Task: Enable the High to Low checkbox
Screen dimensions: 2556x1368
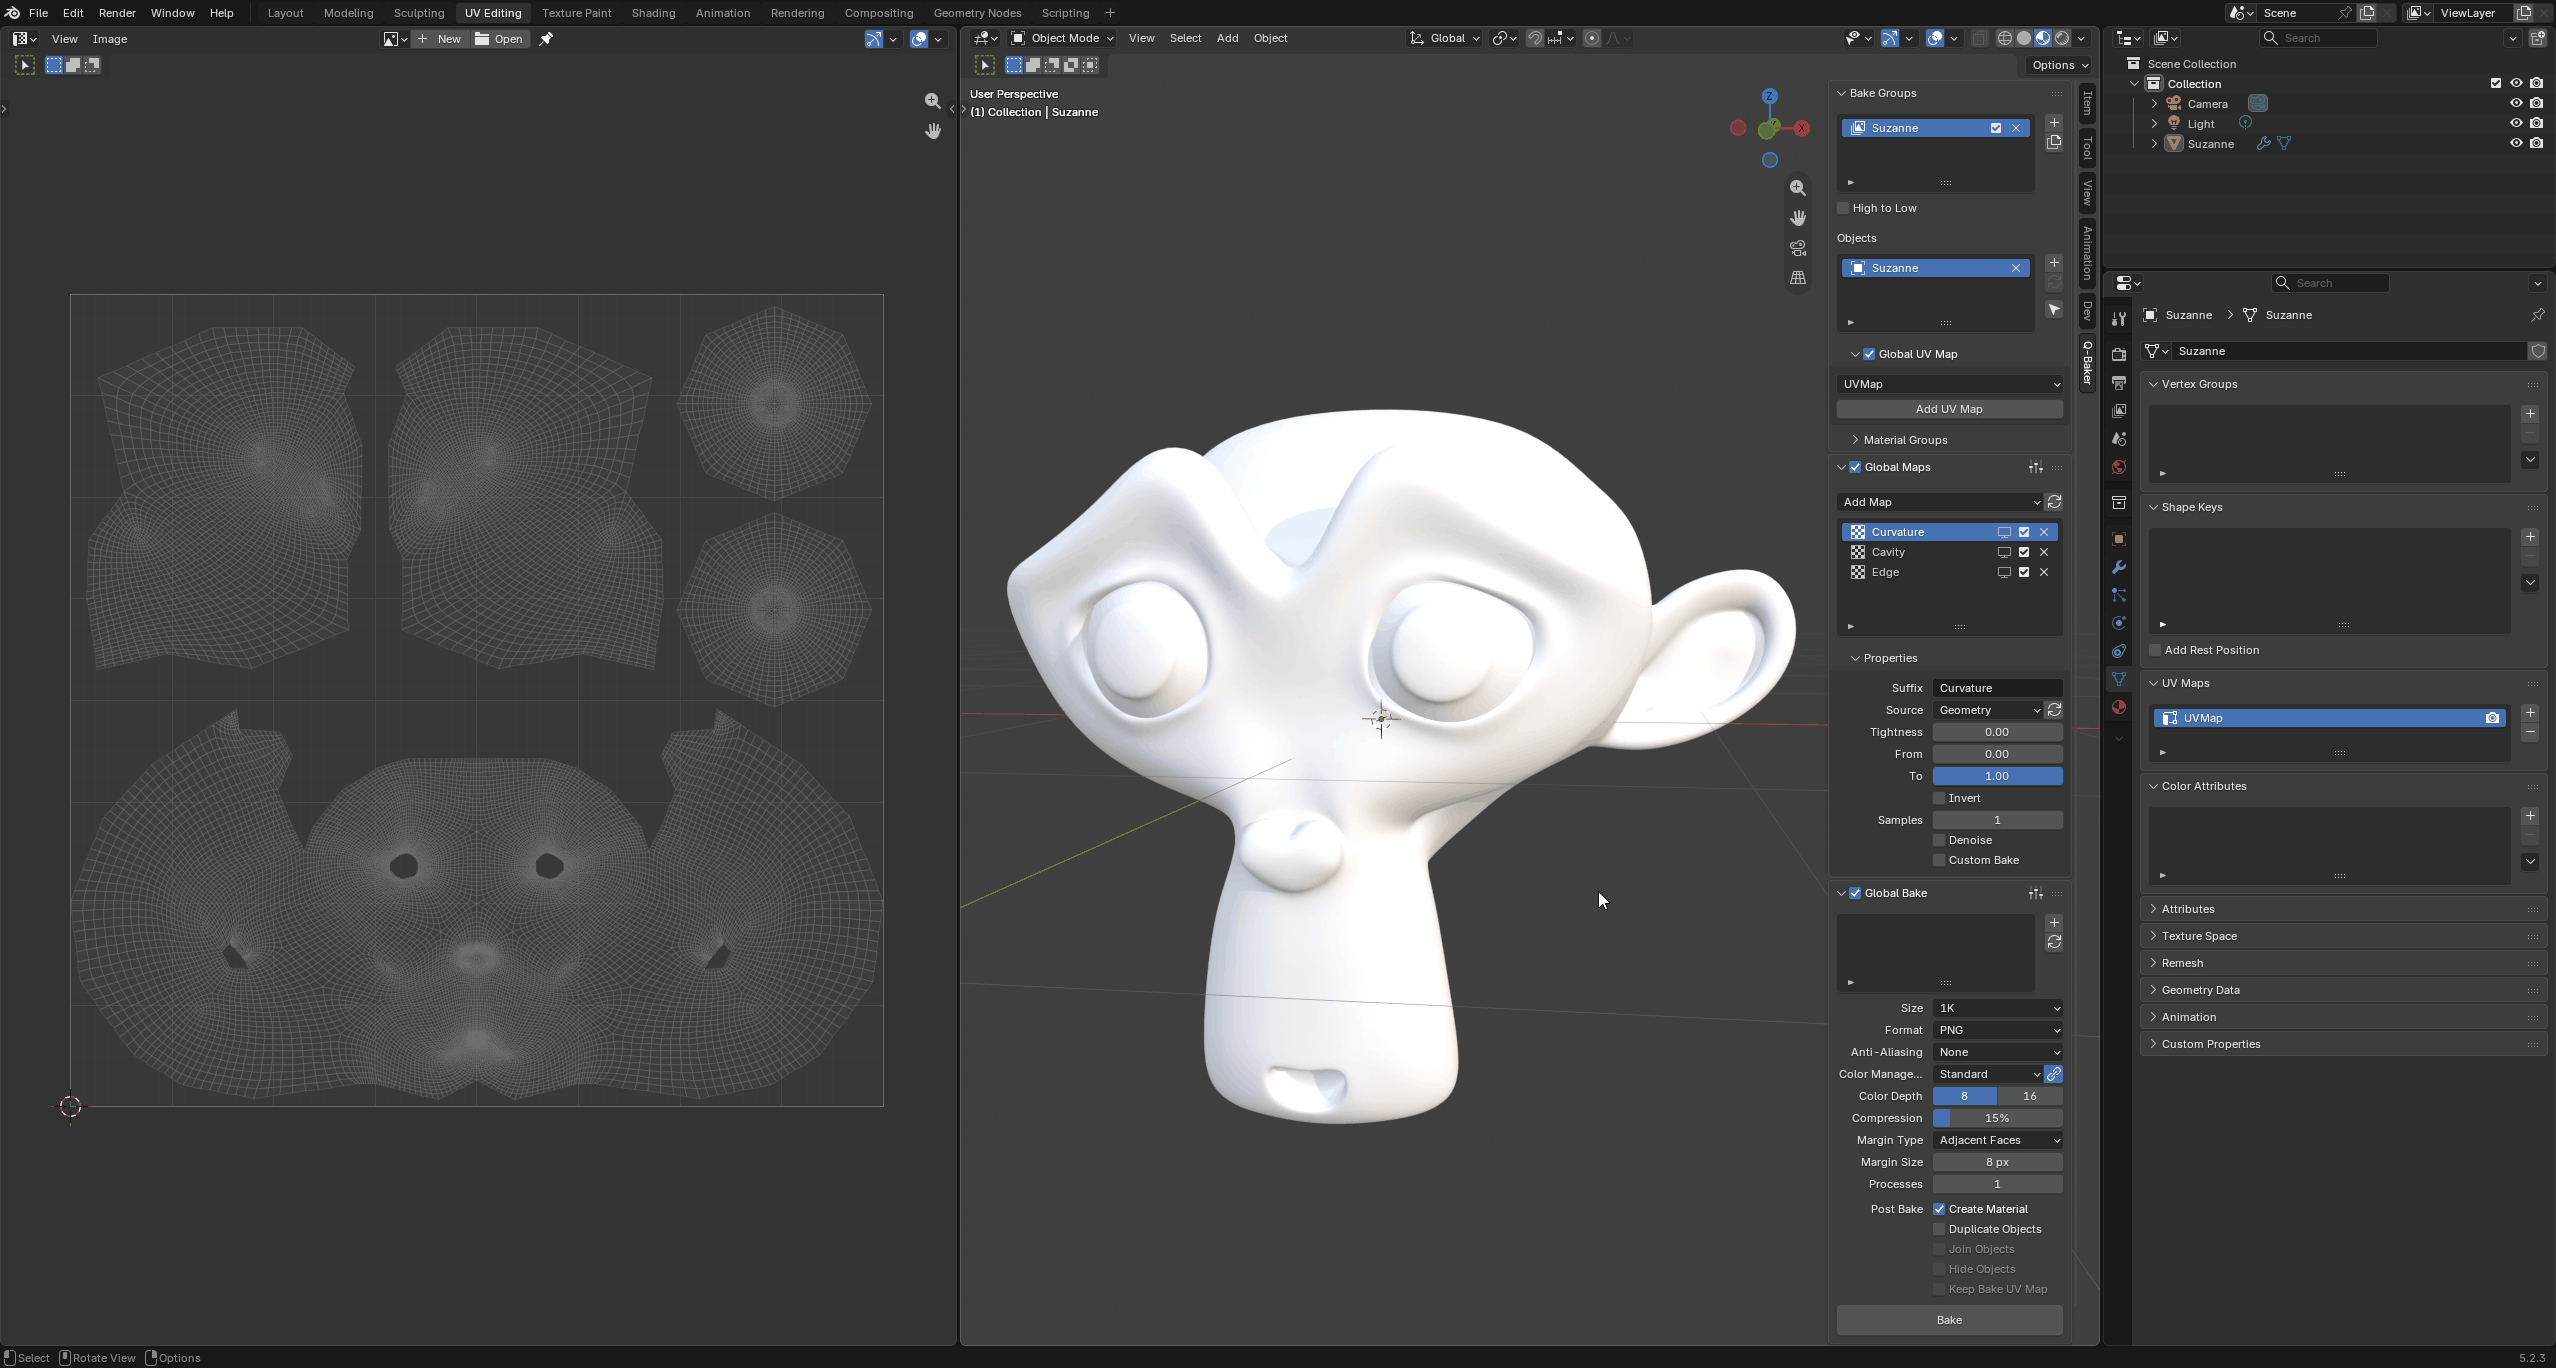Action: (1843, 208)
